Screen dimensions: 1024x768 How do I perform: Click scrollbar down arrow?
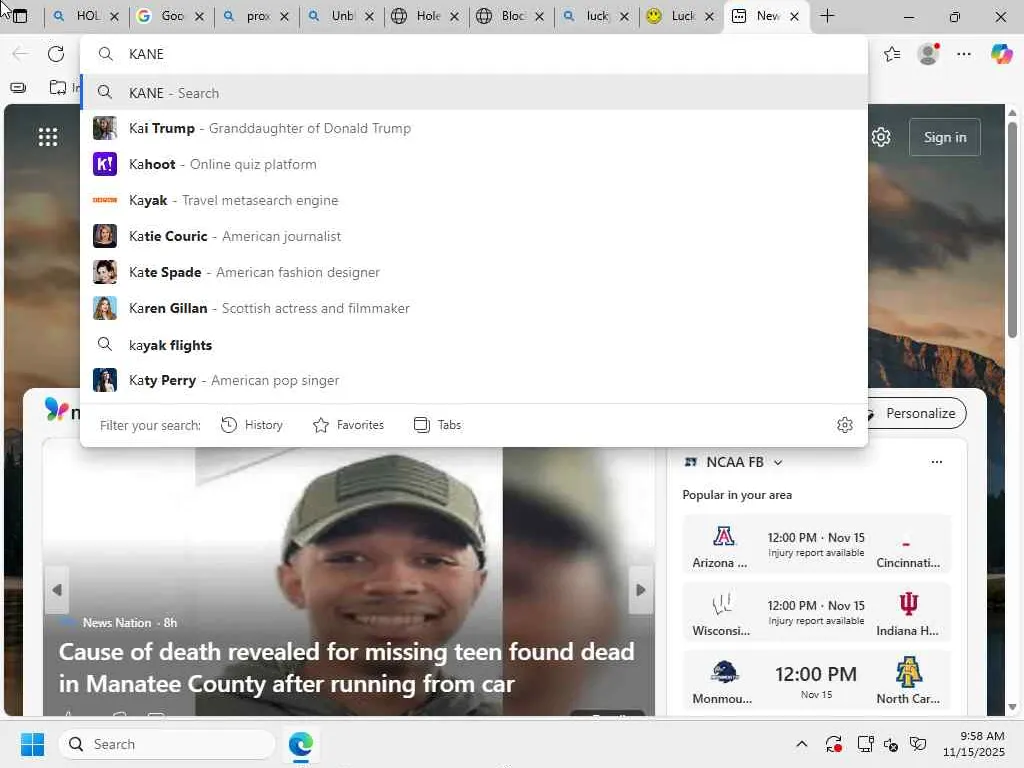coord(1012,707)
